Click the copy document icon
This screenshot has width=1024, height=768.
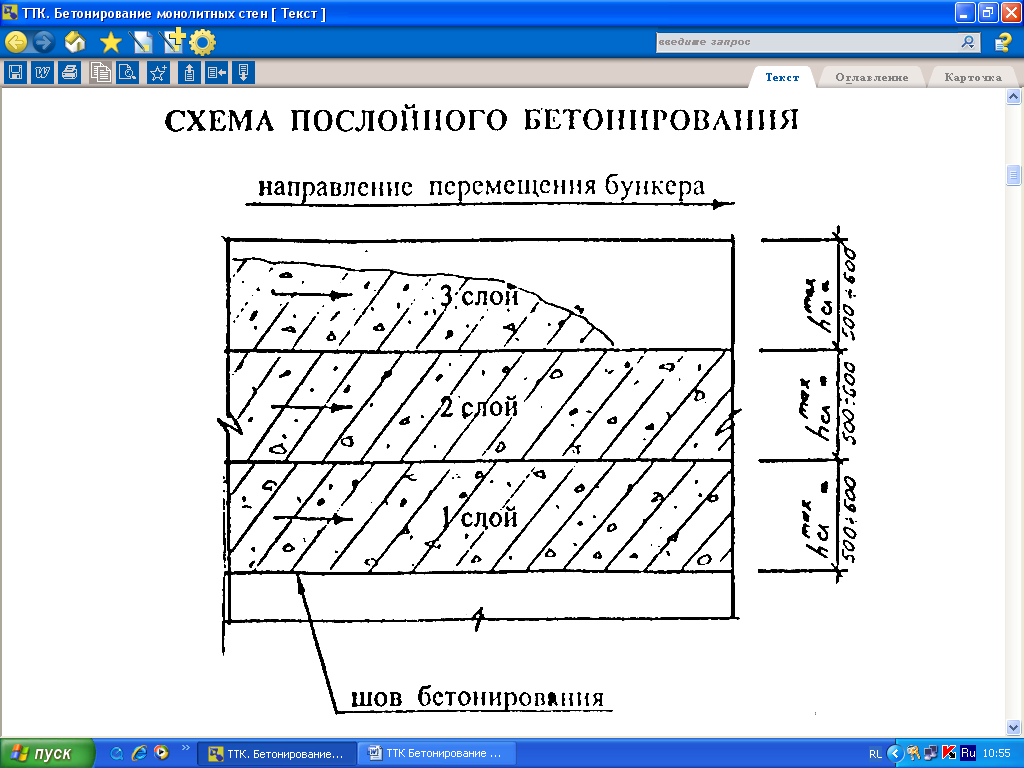(101, 72)
